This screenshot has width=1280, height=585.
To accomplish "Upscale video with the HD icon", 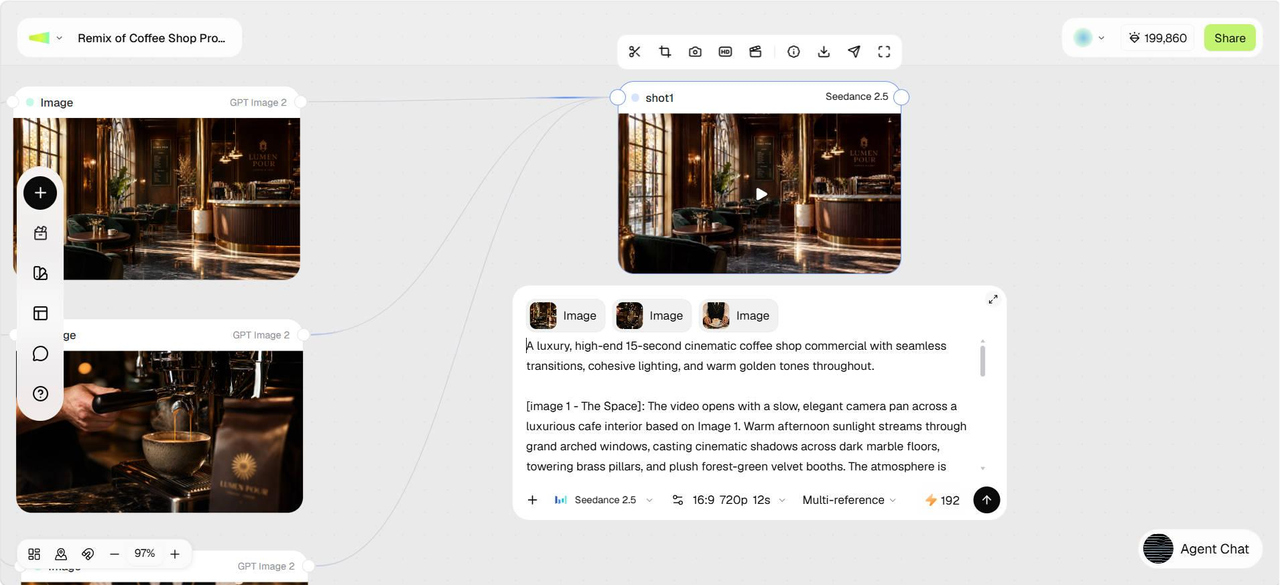I will point(725,52).
